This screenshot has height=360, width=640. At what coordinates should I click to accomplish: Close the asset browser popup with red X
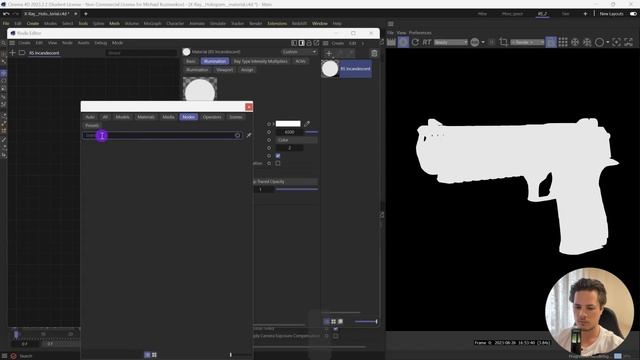coord(249,107)
